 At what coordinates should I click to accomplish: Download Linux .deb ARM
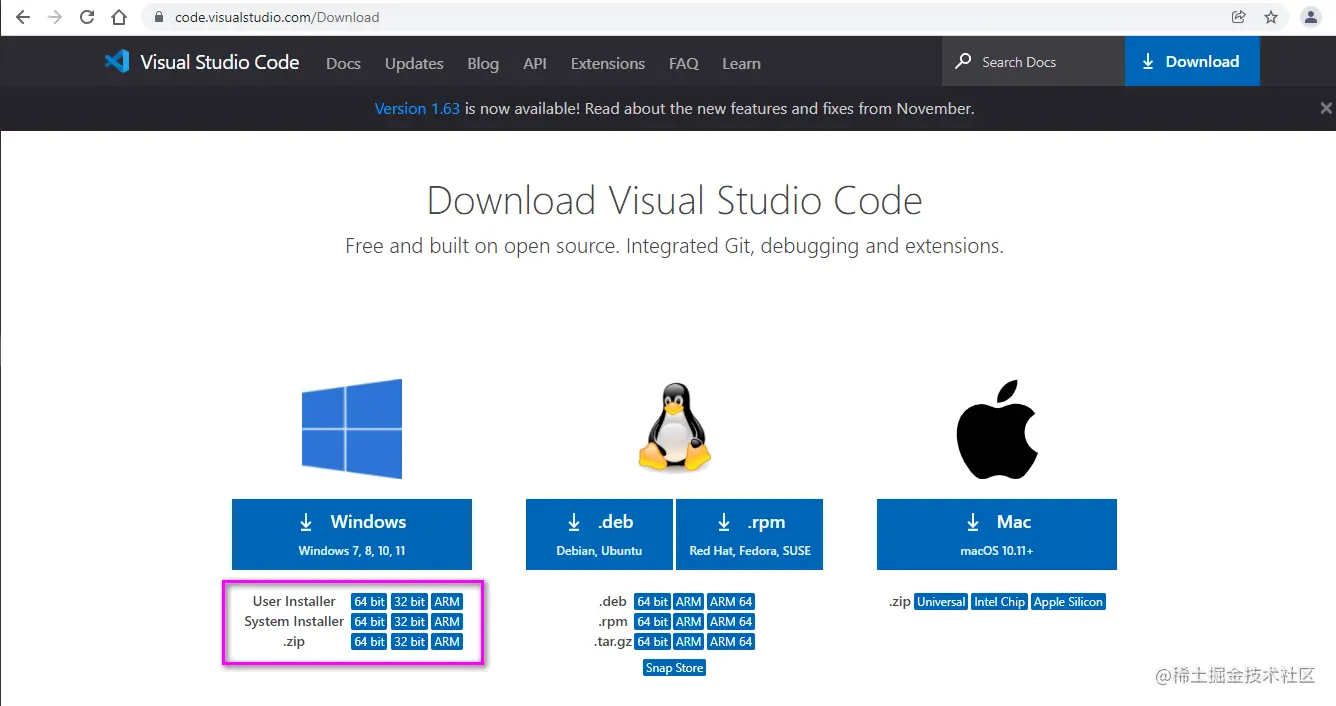coord(688,602)
